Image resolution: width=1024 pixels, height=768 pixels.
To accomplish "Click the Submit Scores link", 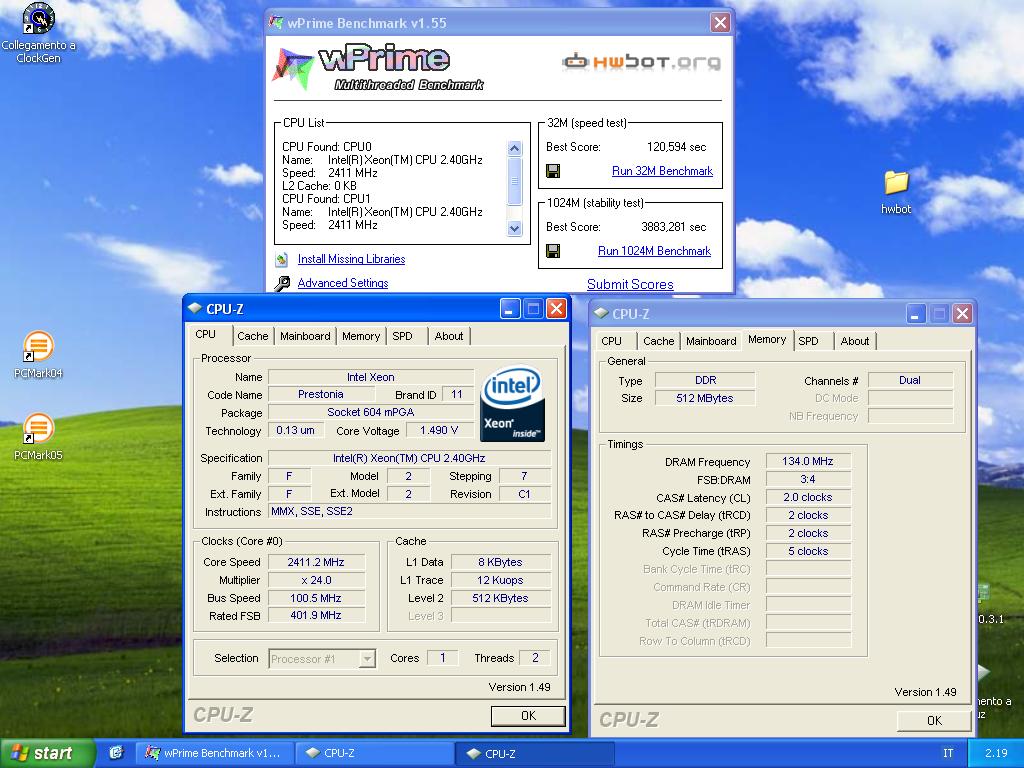I will 630,284.
